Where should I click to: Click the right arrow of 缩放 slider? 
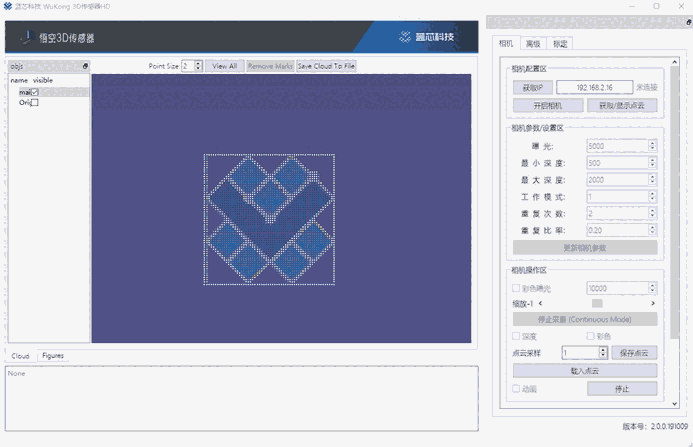click(x=653, y=303)
